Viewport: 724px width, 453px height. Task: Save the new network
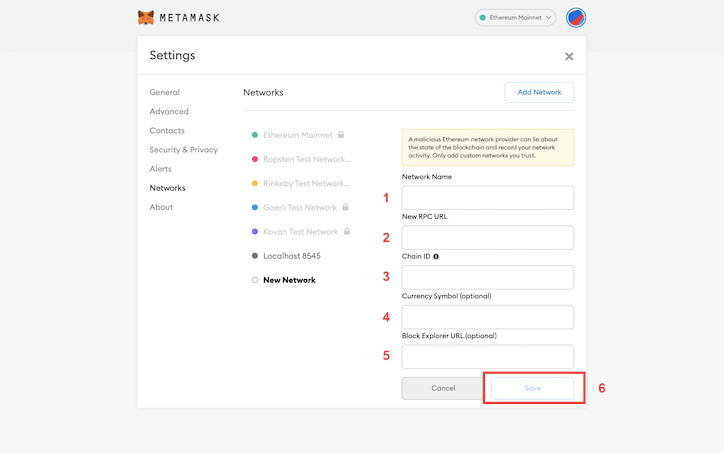pos(532,387)
